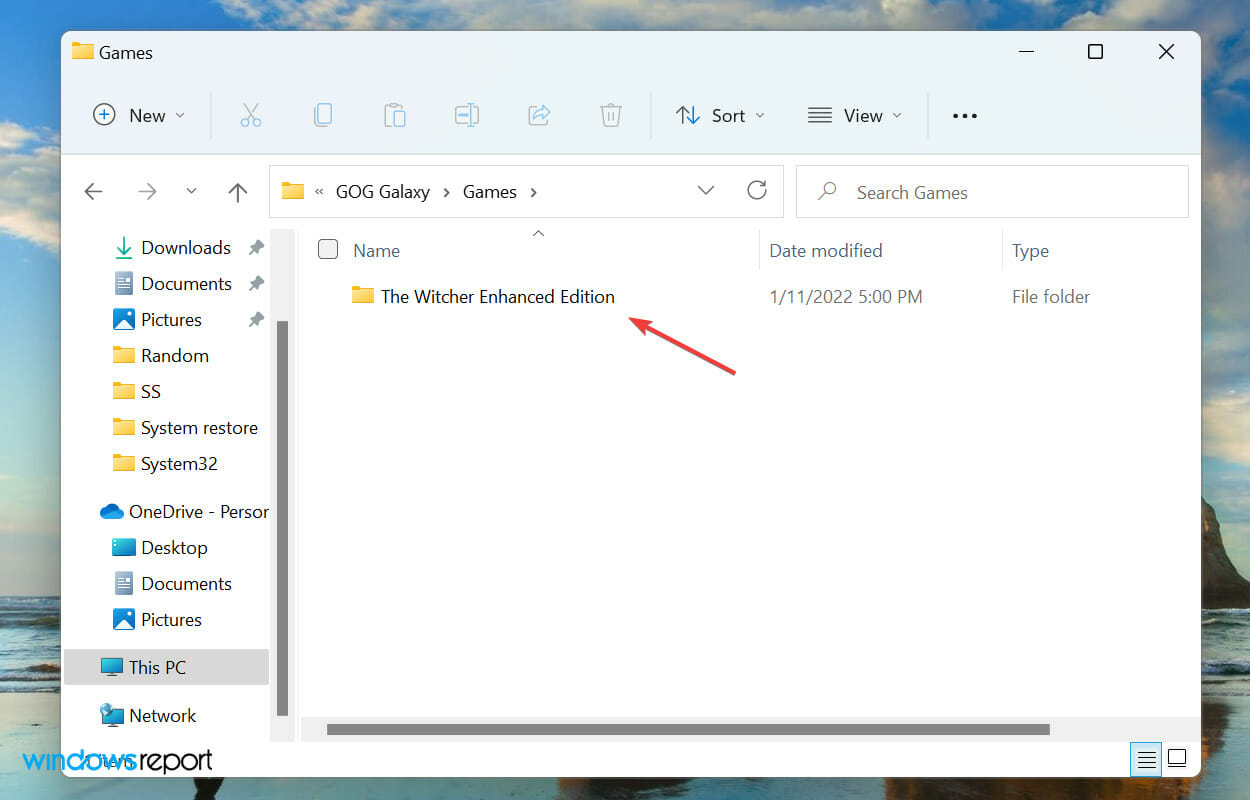The image size is (1250, 800).
Task: Click the navigation pane vertical scrollbar
Action: click(282, 517)
